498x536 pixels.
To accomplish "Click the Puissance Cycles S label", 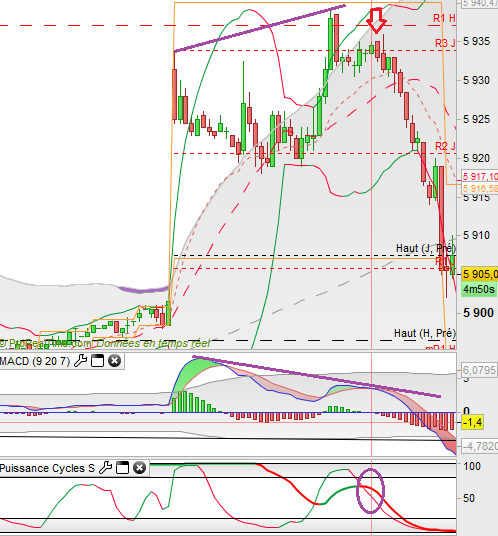I will [x=47, y=468].
